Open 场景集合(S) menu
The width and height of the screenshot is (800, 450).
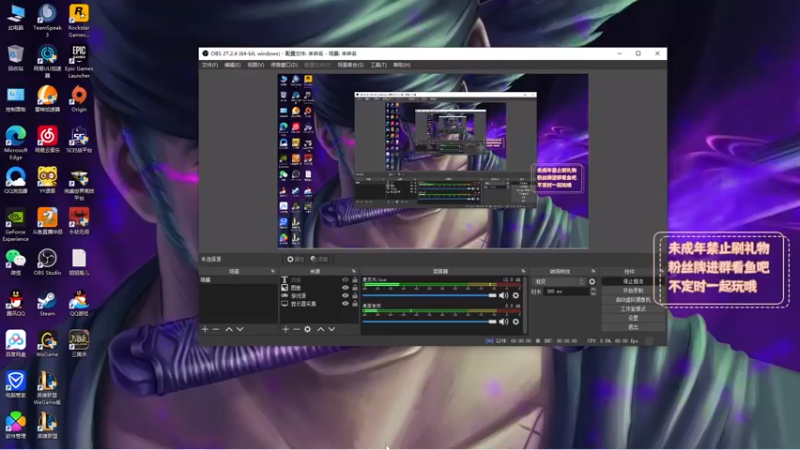[351, 65]
